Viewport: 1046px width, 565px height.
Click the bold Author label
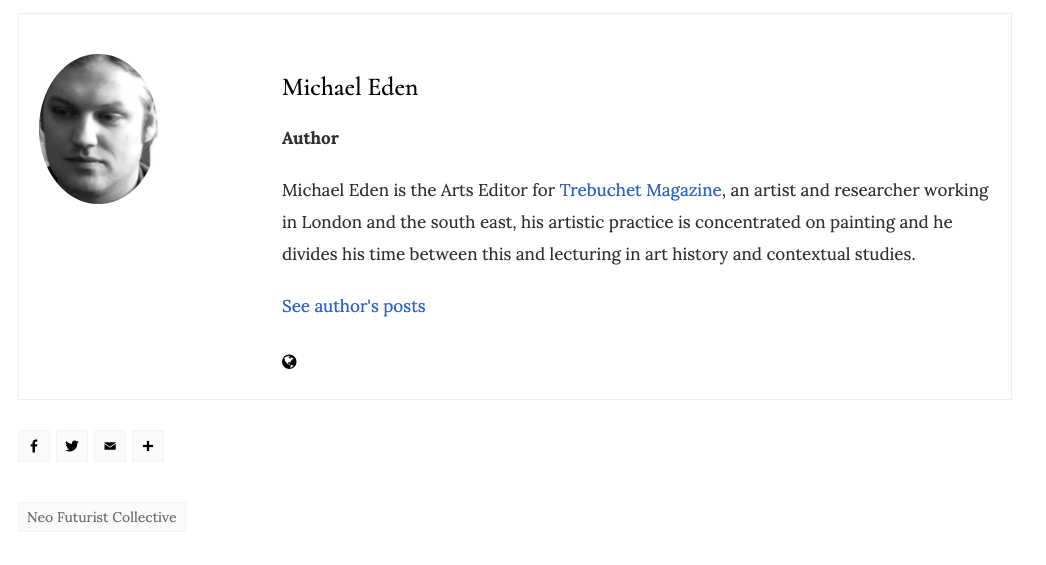coord(310,138)
